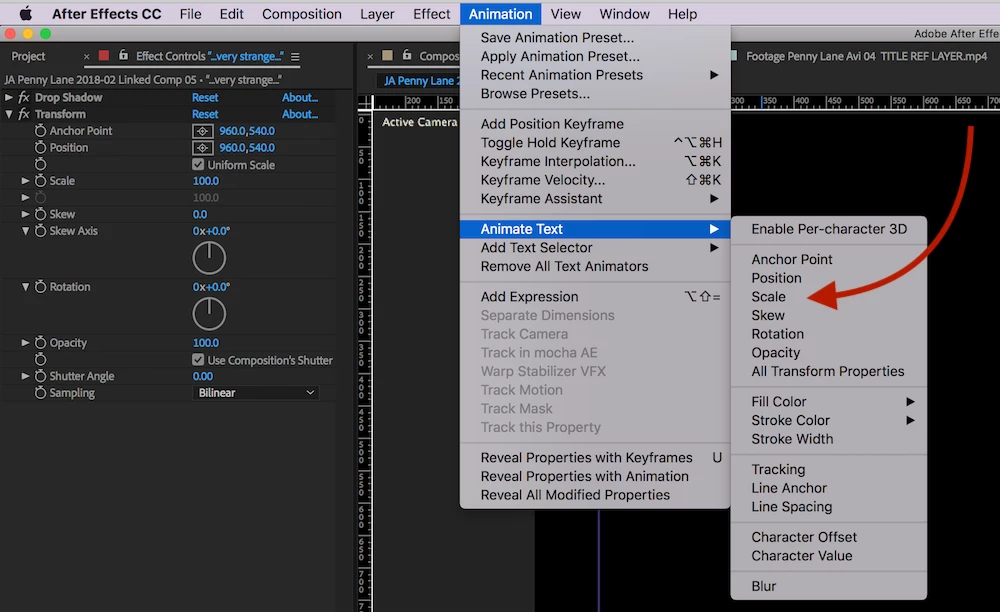Image resolution: width=1000 pixels, height=612 pixels.
Task: Toggle Opacity stopwatch icon
Action: tap(40, 342)
